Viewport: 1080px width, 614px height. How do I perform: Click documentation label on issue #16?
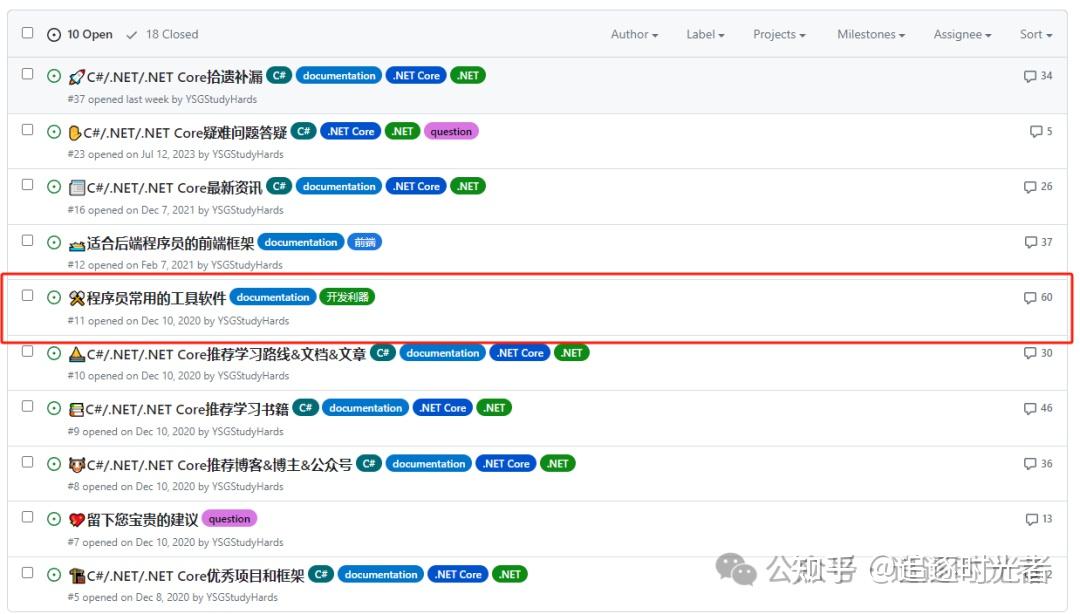point(339,186)
